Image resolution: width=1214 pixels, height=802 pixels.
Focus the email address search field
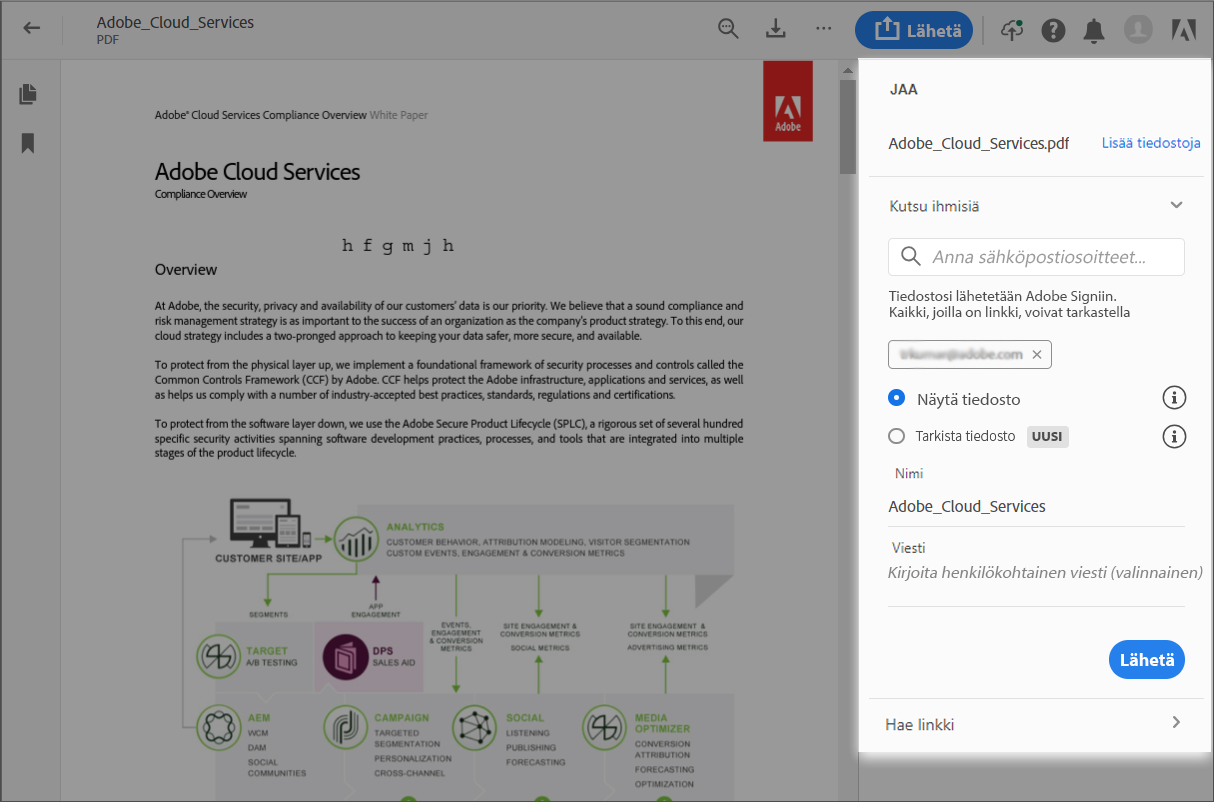pos(1036,257)
